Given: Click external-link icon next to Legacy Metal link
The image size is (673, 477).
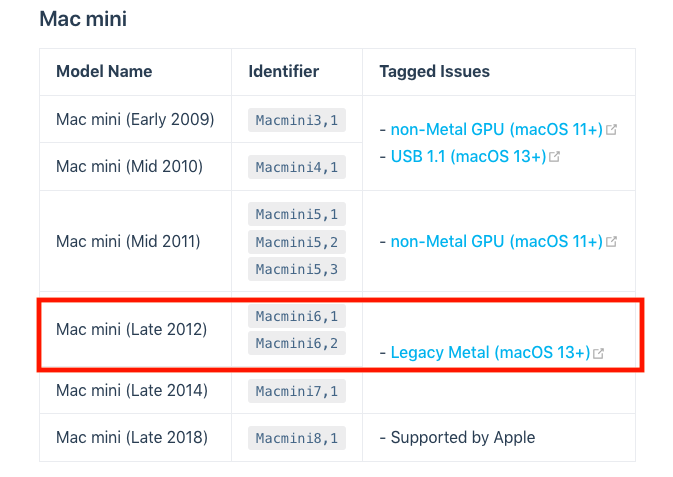Looking at the screenshot, I should tap(599, 353).
